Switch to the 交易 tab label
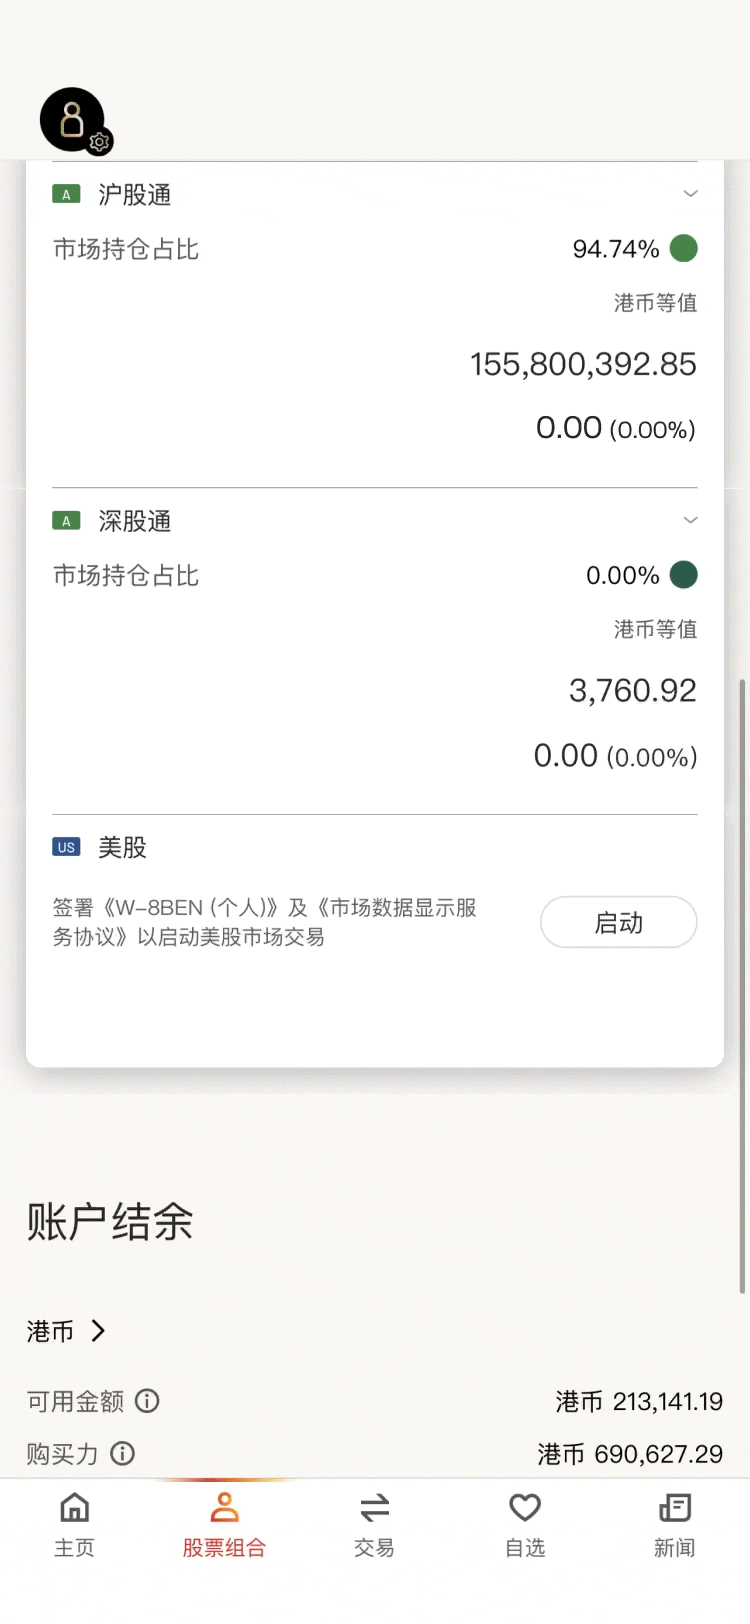750x1624 pixels. pos(374,1548)
